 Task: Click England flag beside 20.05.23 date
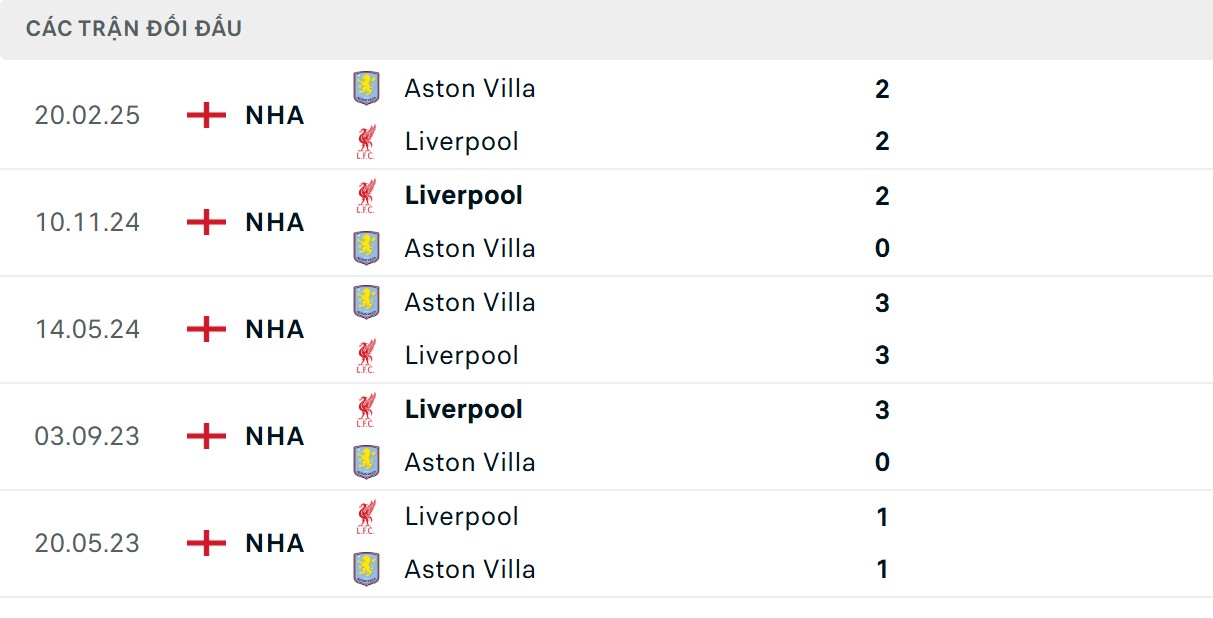click(x=206, y=543)
